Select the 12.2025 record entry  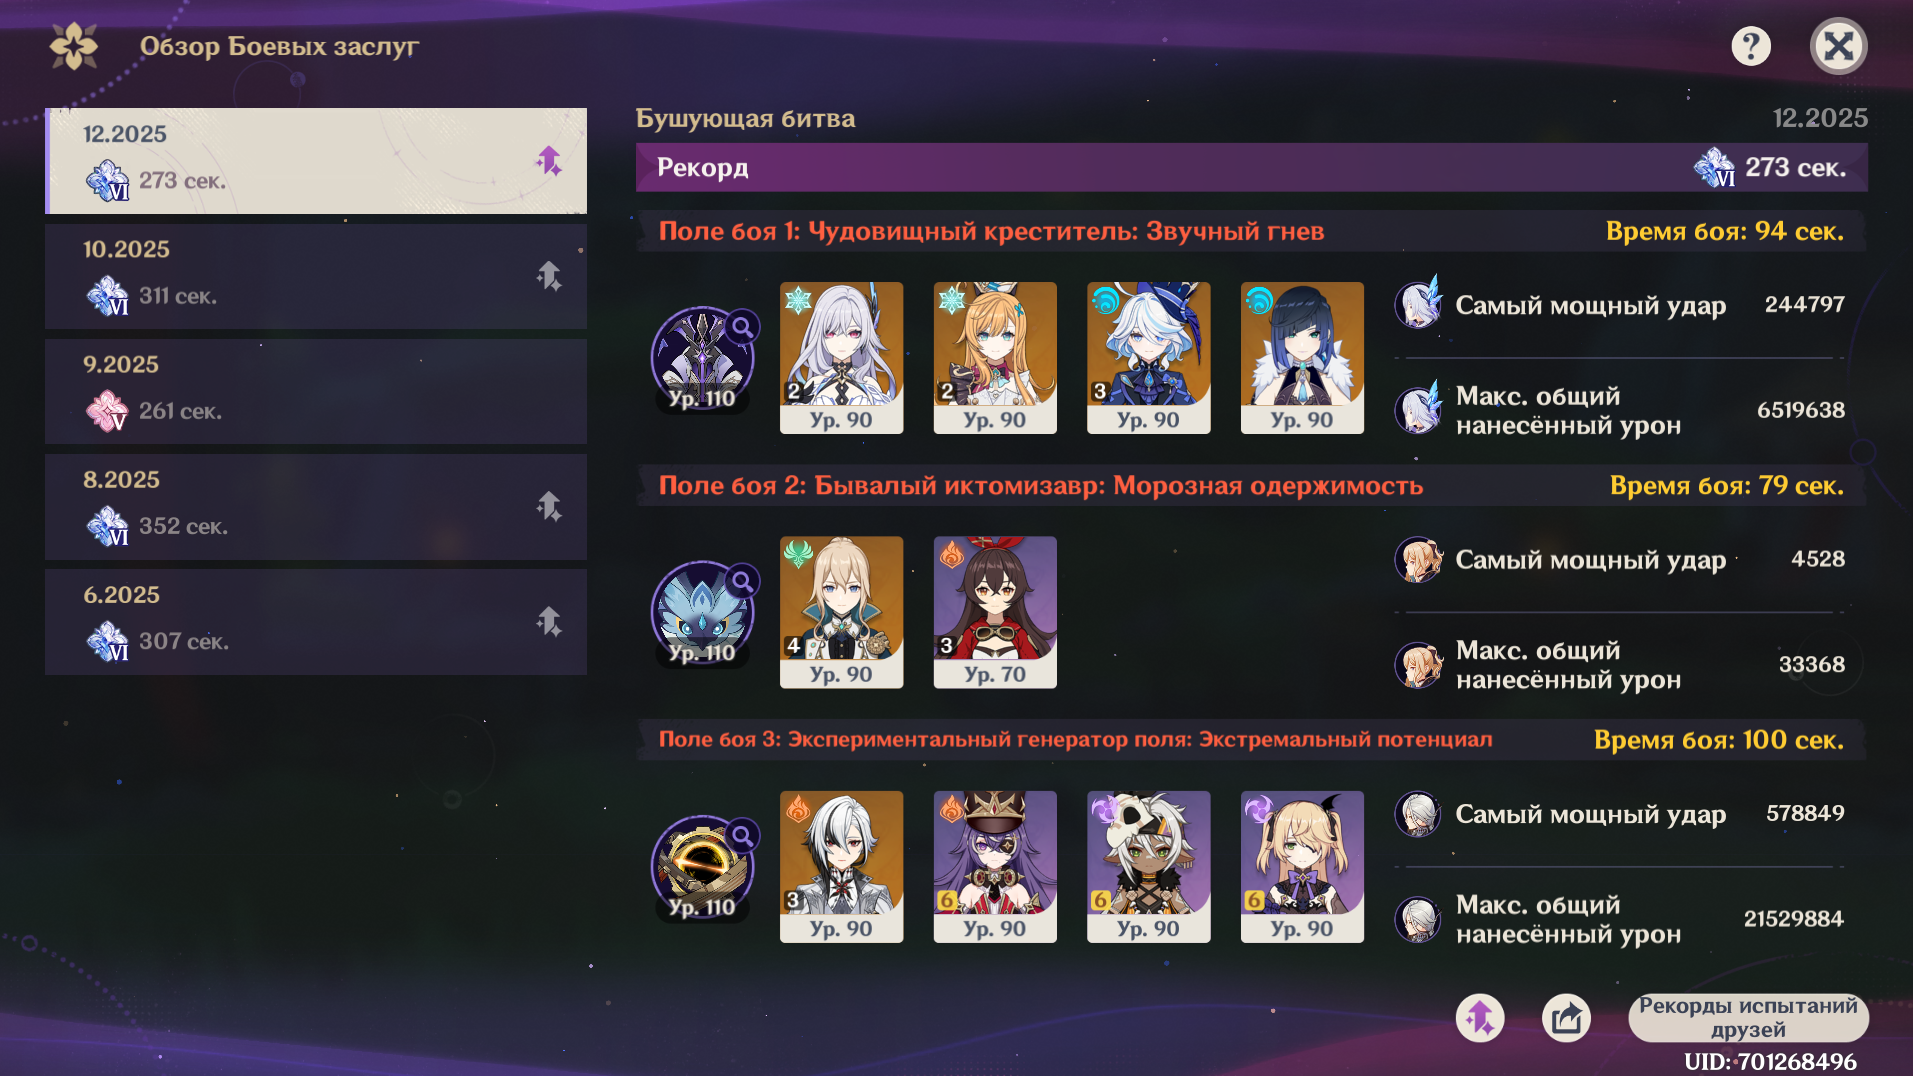coord(316,161)
